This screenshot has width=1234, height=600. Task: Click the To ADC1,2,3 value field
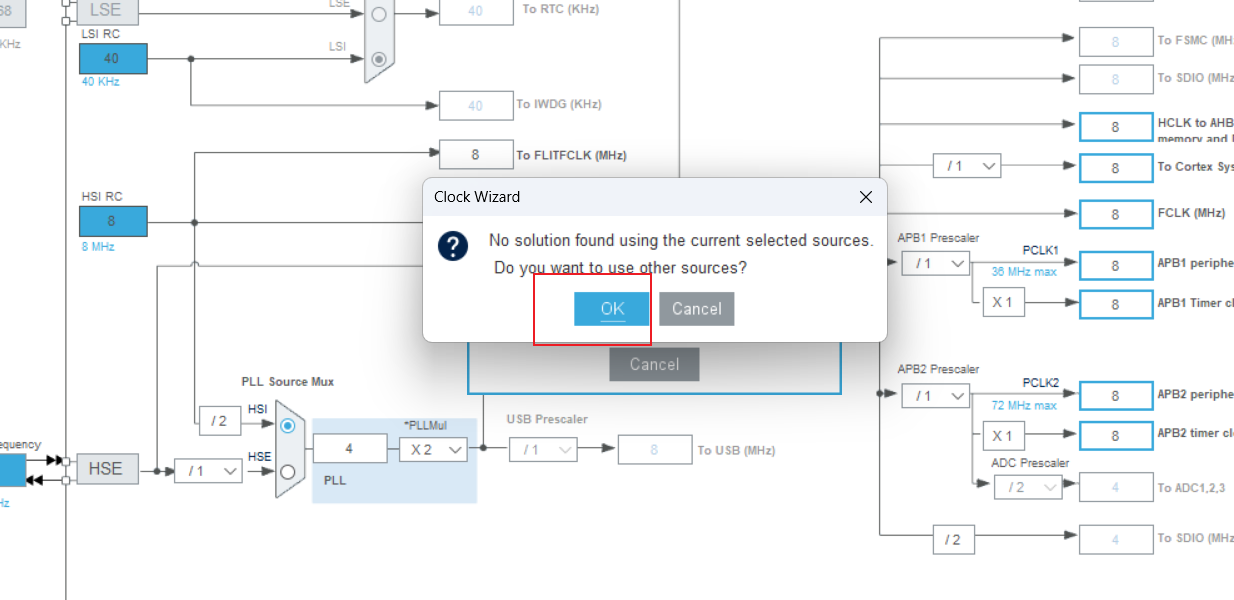tap(1116, 488)
